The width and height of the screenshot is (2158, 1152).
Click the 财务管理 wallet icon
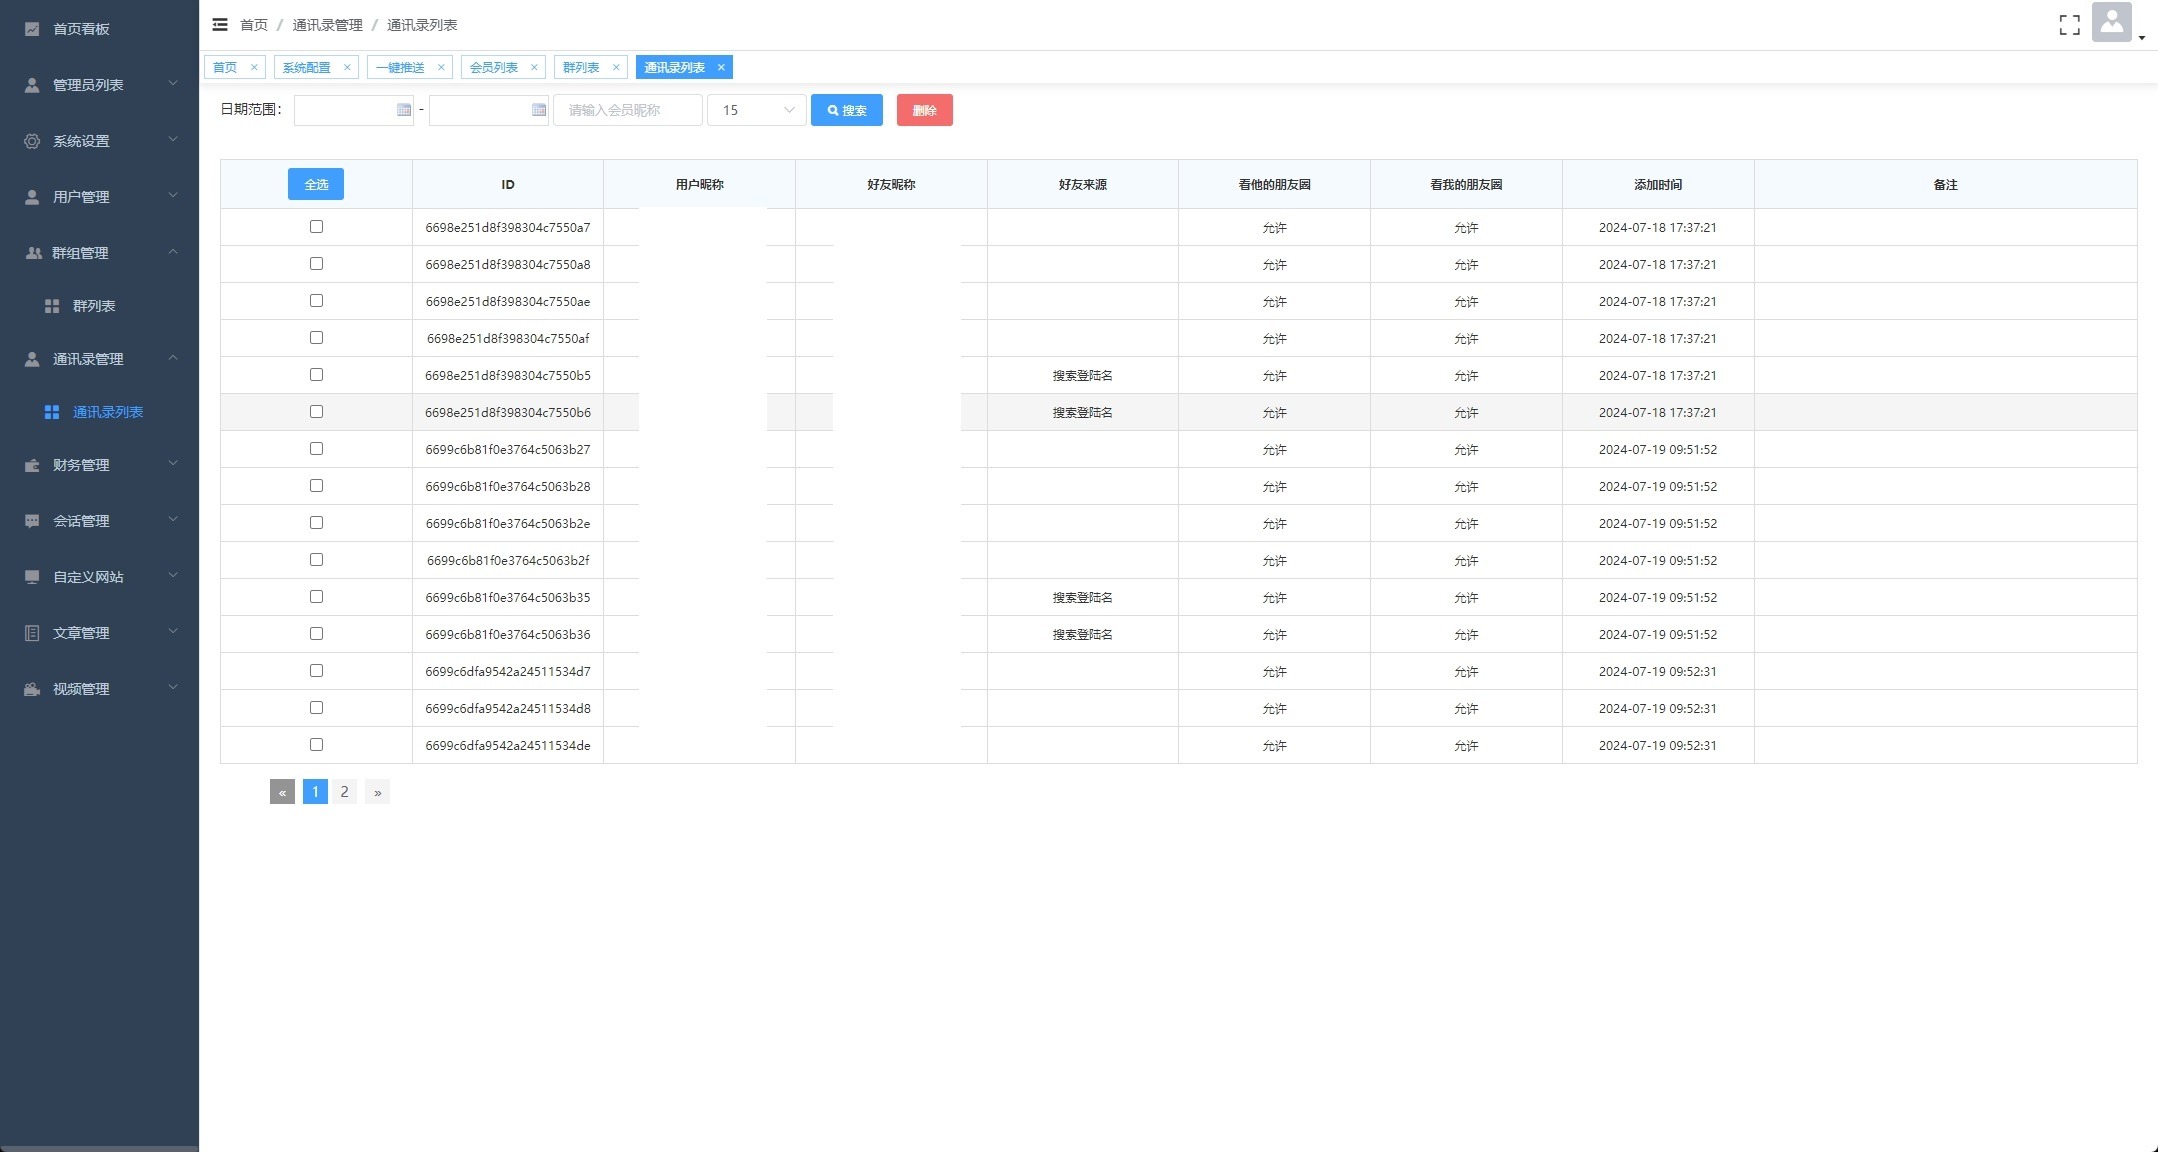click(x=32, y=465)
